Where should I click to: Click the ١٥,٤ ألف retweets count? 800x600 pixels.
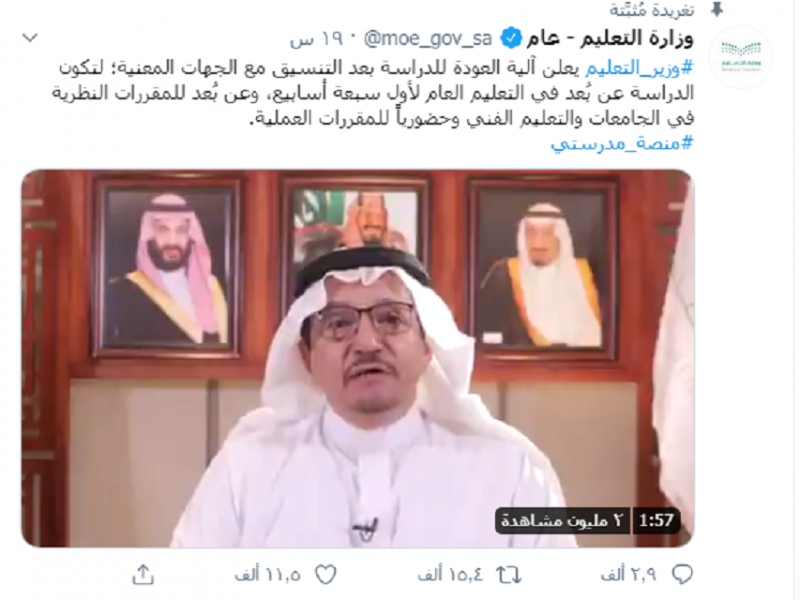[450, 575]
